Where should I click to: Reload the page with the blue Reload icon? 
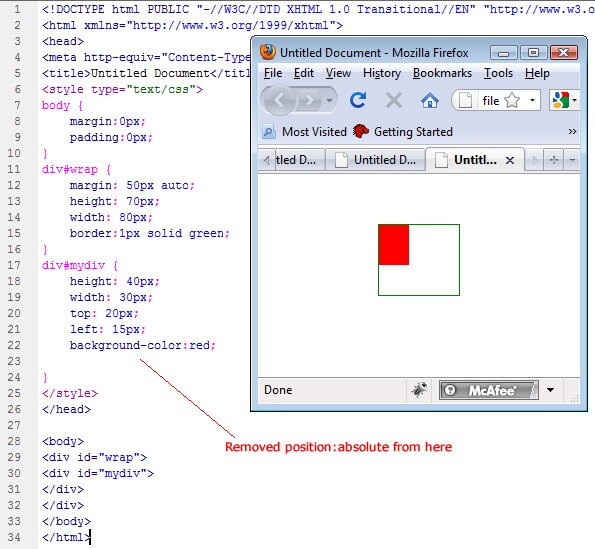[357, 100]
